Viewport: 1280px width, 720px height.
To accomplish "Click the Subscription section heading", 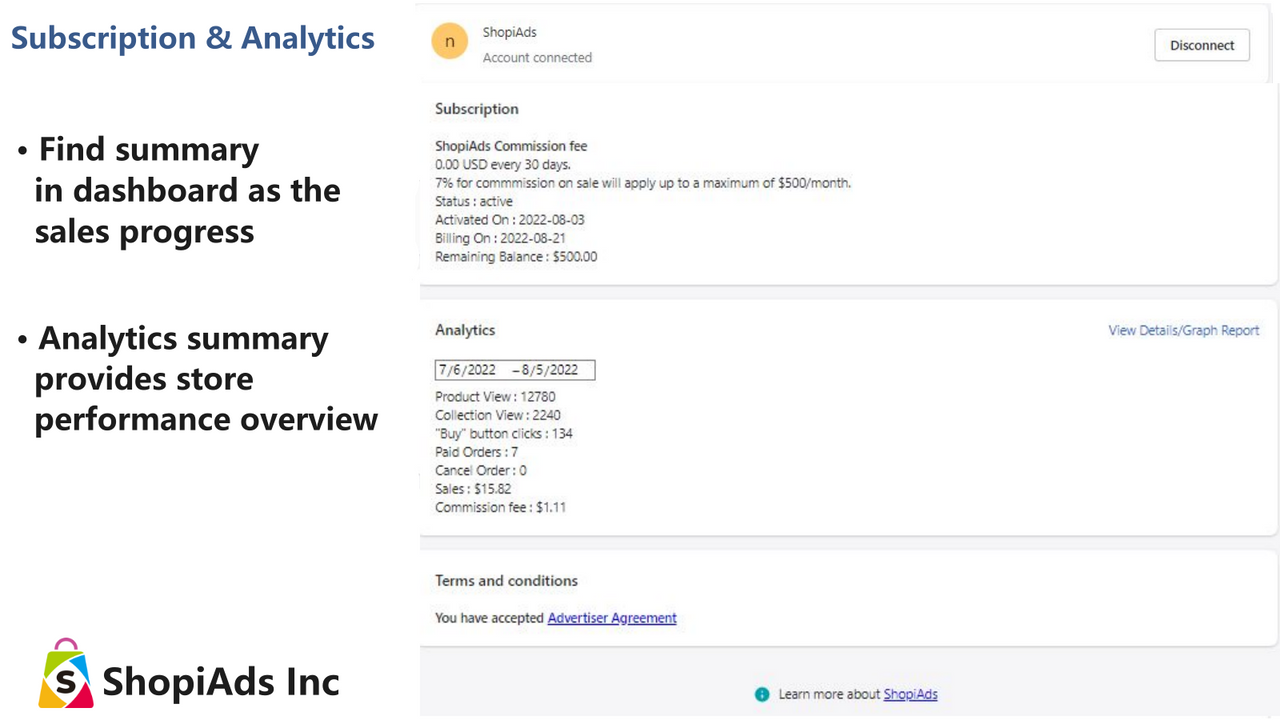I will pos(476,108).
